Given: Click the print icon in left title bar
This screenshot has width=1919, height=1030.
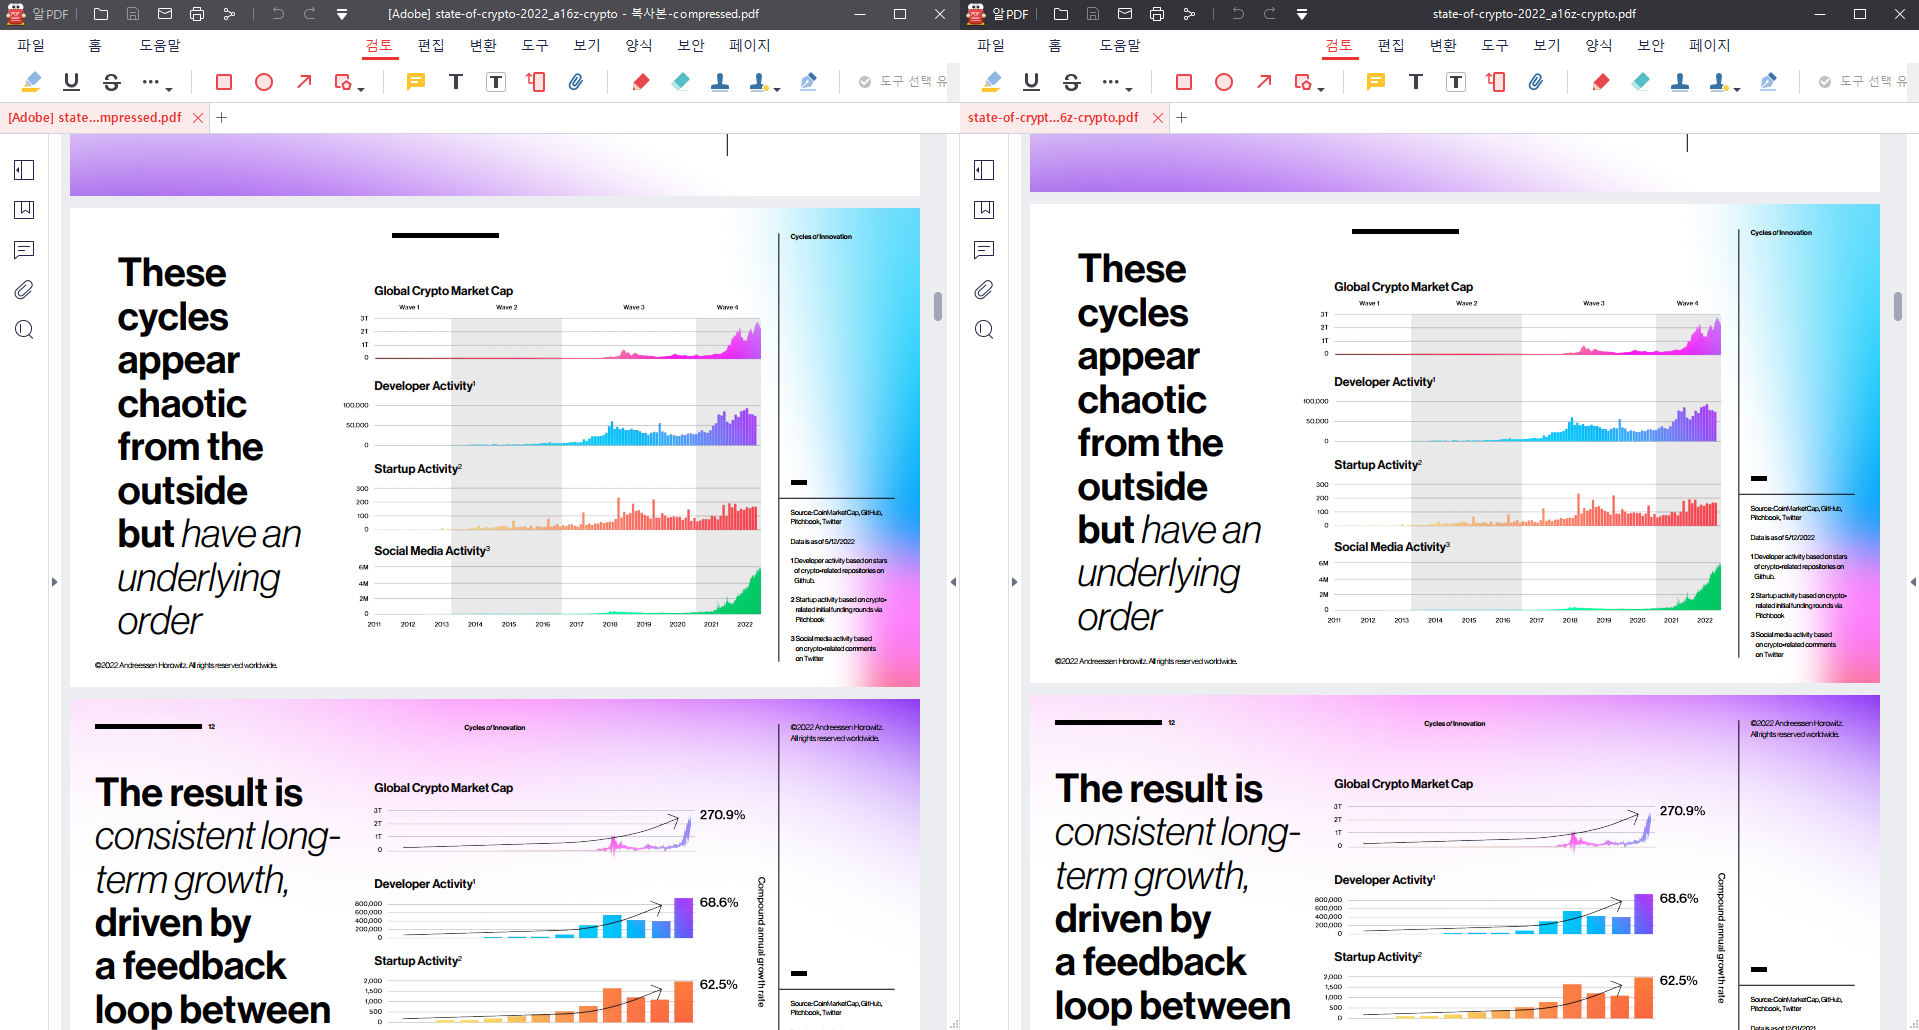Looking at the screenshot, I should [x=197, y=14].
